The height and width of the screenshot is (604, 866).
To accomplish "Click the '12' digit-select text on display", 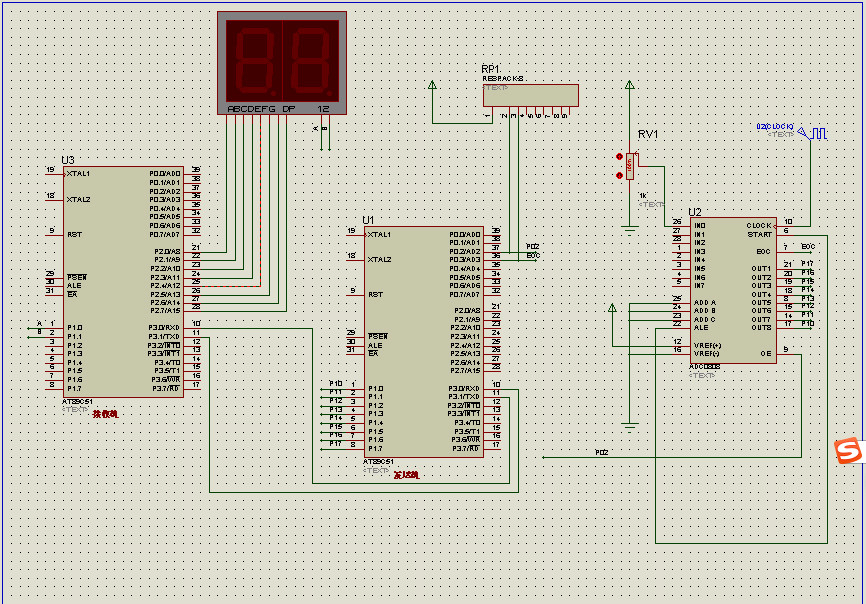I will click(x=323, y=109).
